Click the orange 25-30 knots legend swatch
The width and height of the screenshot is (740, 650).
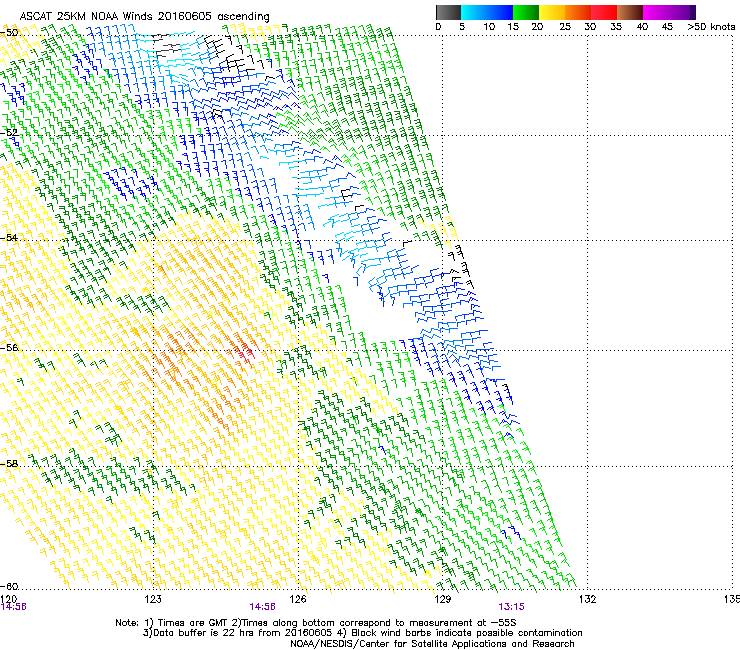578,12
